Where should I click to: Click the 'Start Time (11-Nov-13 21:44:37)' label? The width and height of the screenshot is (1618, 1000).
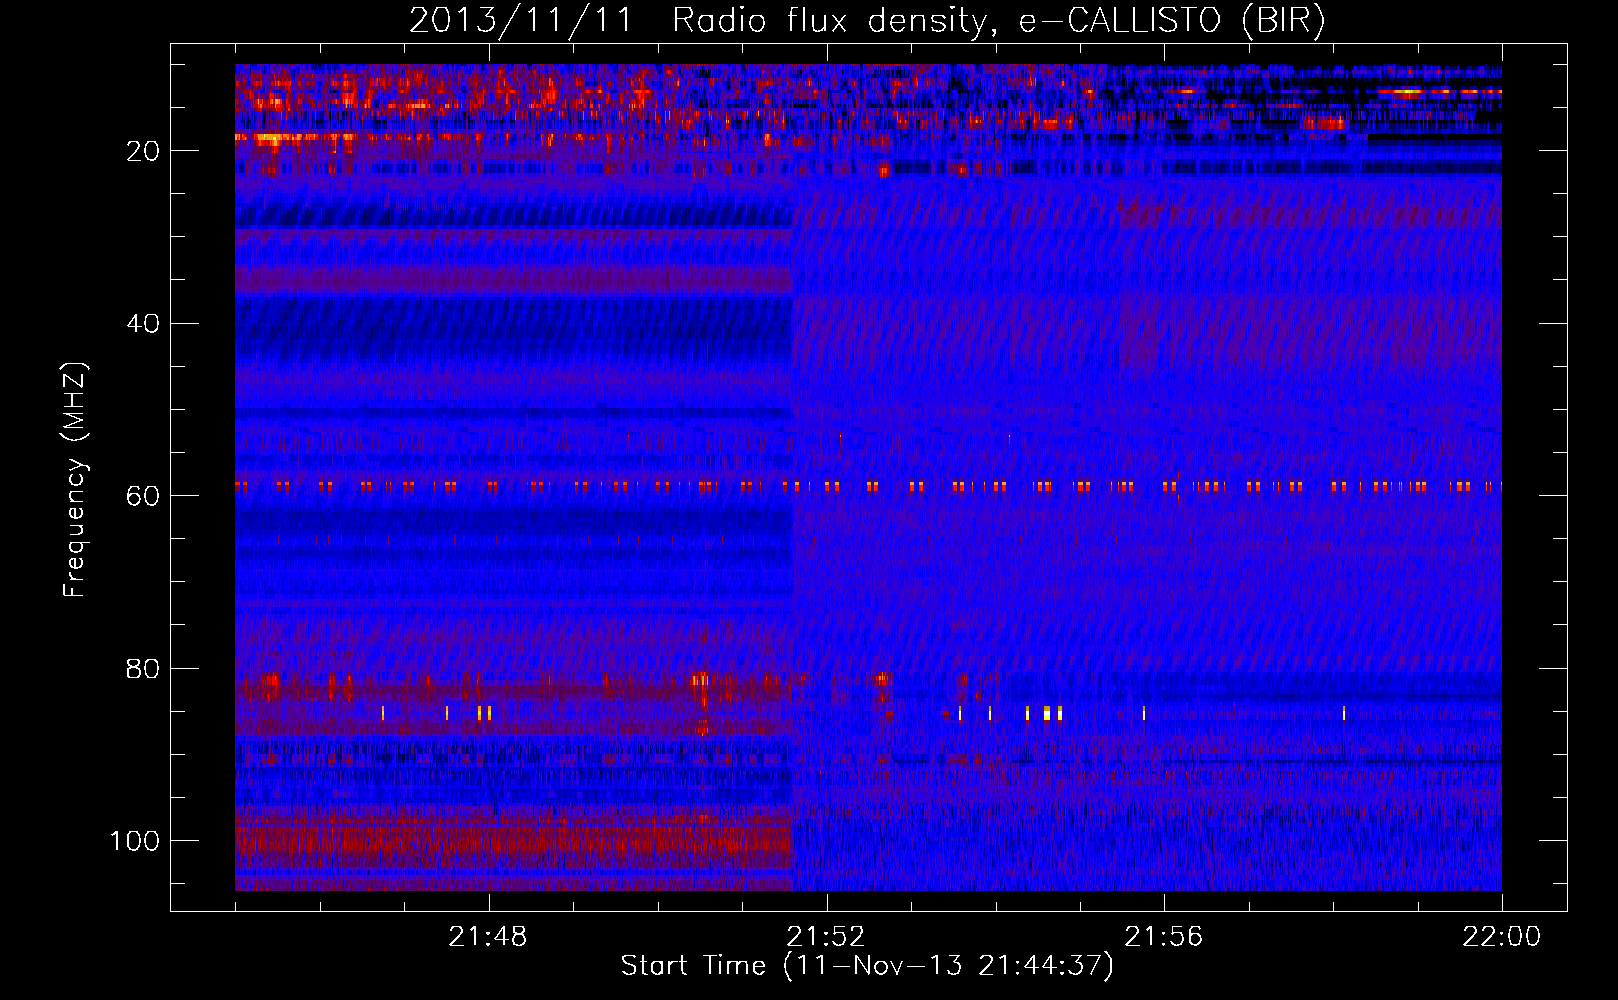coord(867,966)
